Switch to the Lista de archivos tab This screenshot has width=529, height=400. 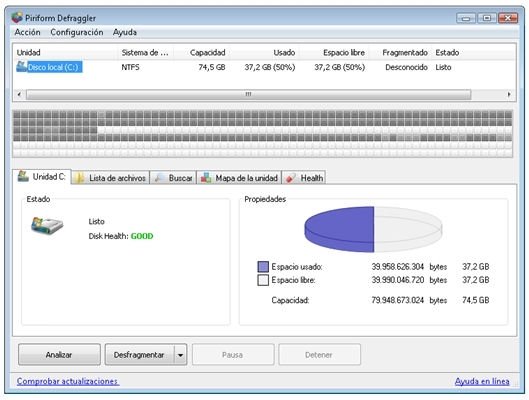point(111,178)
